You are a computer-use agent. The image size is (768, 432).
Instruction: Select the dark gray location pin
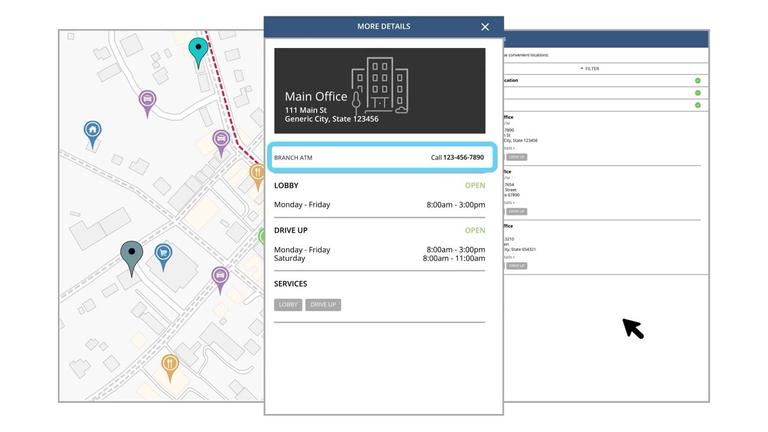point(131,255)
